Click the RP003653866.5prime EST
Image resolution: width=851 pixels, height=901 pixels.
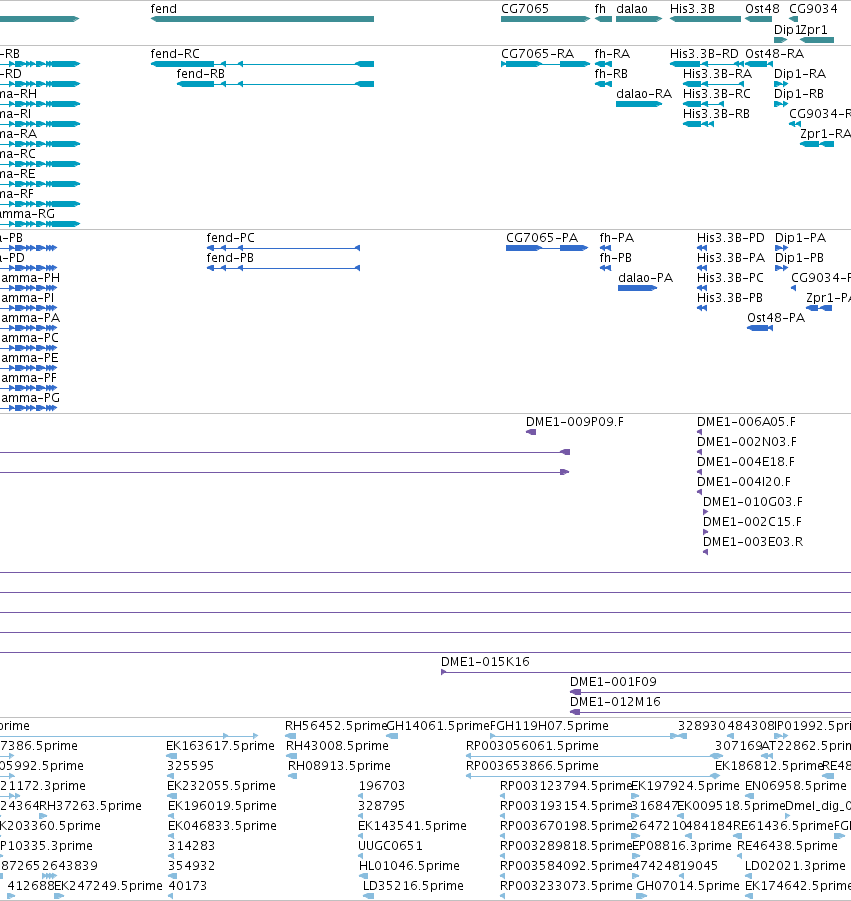click(593, 776)
